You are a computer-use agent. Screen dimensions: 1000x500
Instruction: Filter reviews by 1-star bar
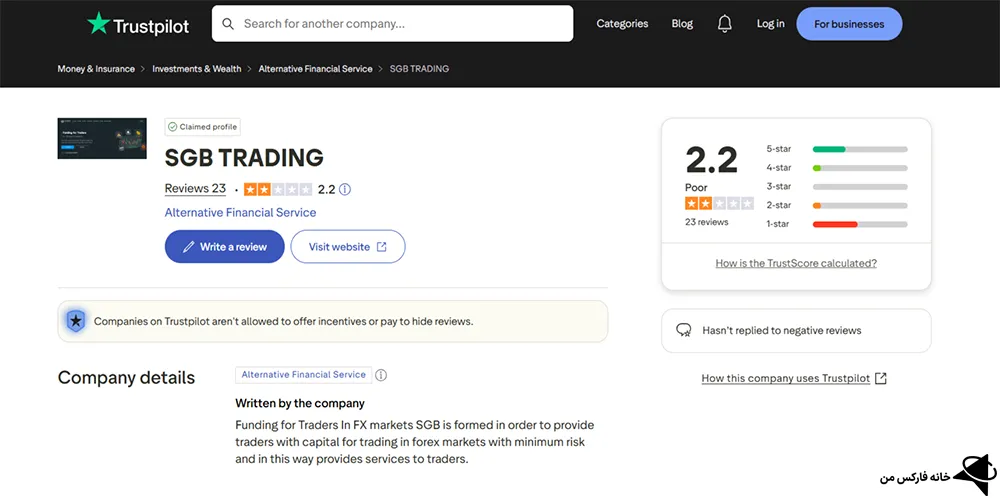860,224
